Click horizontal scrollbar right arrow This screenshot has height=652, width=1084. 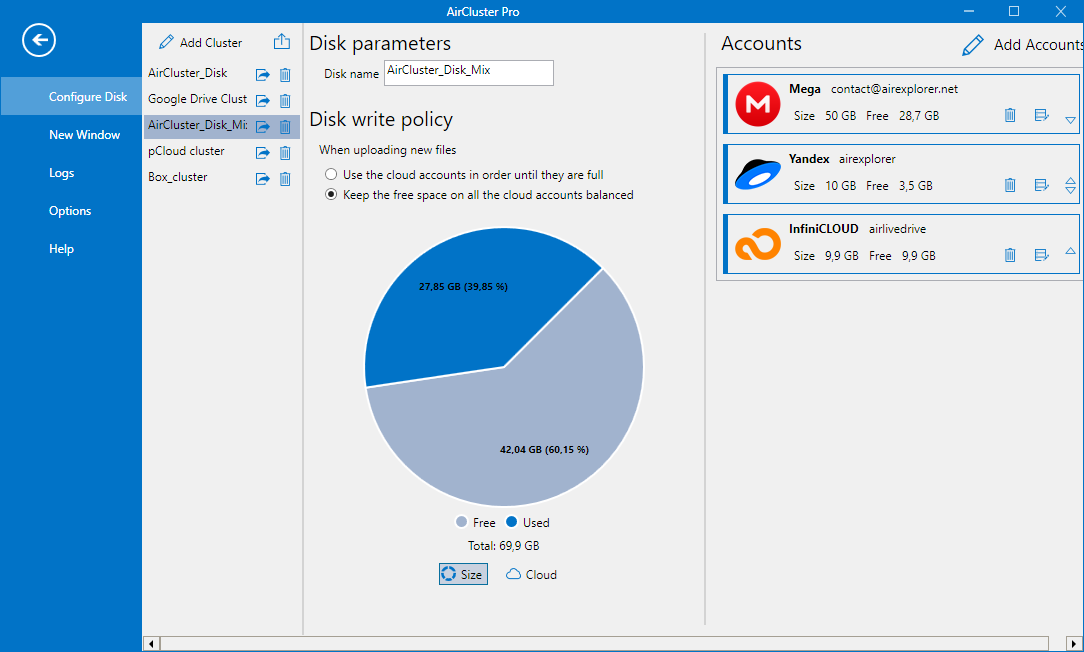click(1074, 644)
